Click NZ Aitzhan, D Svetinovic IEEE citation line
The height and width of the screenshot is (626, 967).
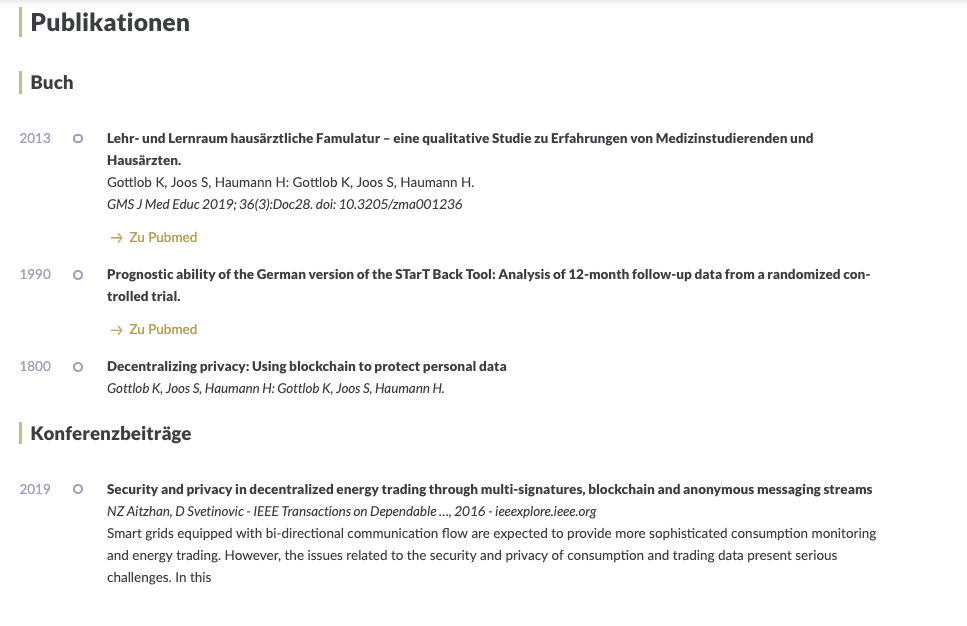tap(352, 511)
